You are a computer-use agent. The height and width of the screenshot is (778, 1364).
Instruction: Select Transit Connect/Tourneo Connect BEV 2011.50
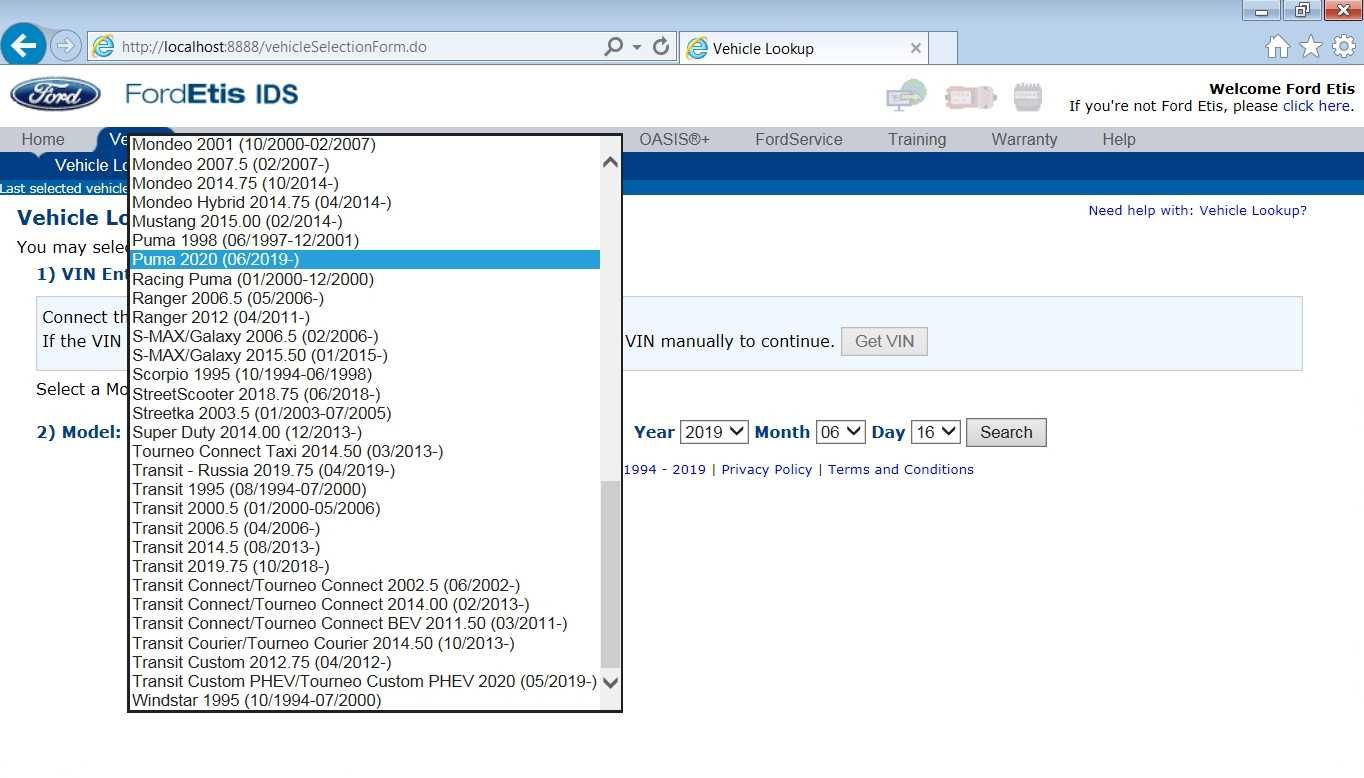(366, 623)
